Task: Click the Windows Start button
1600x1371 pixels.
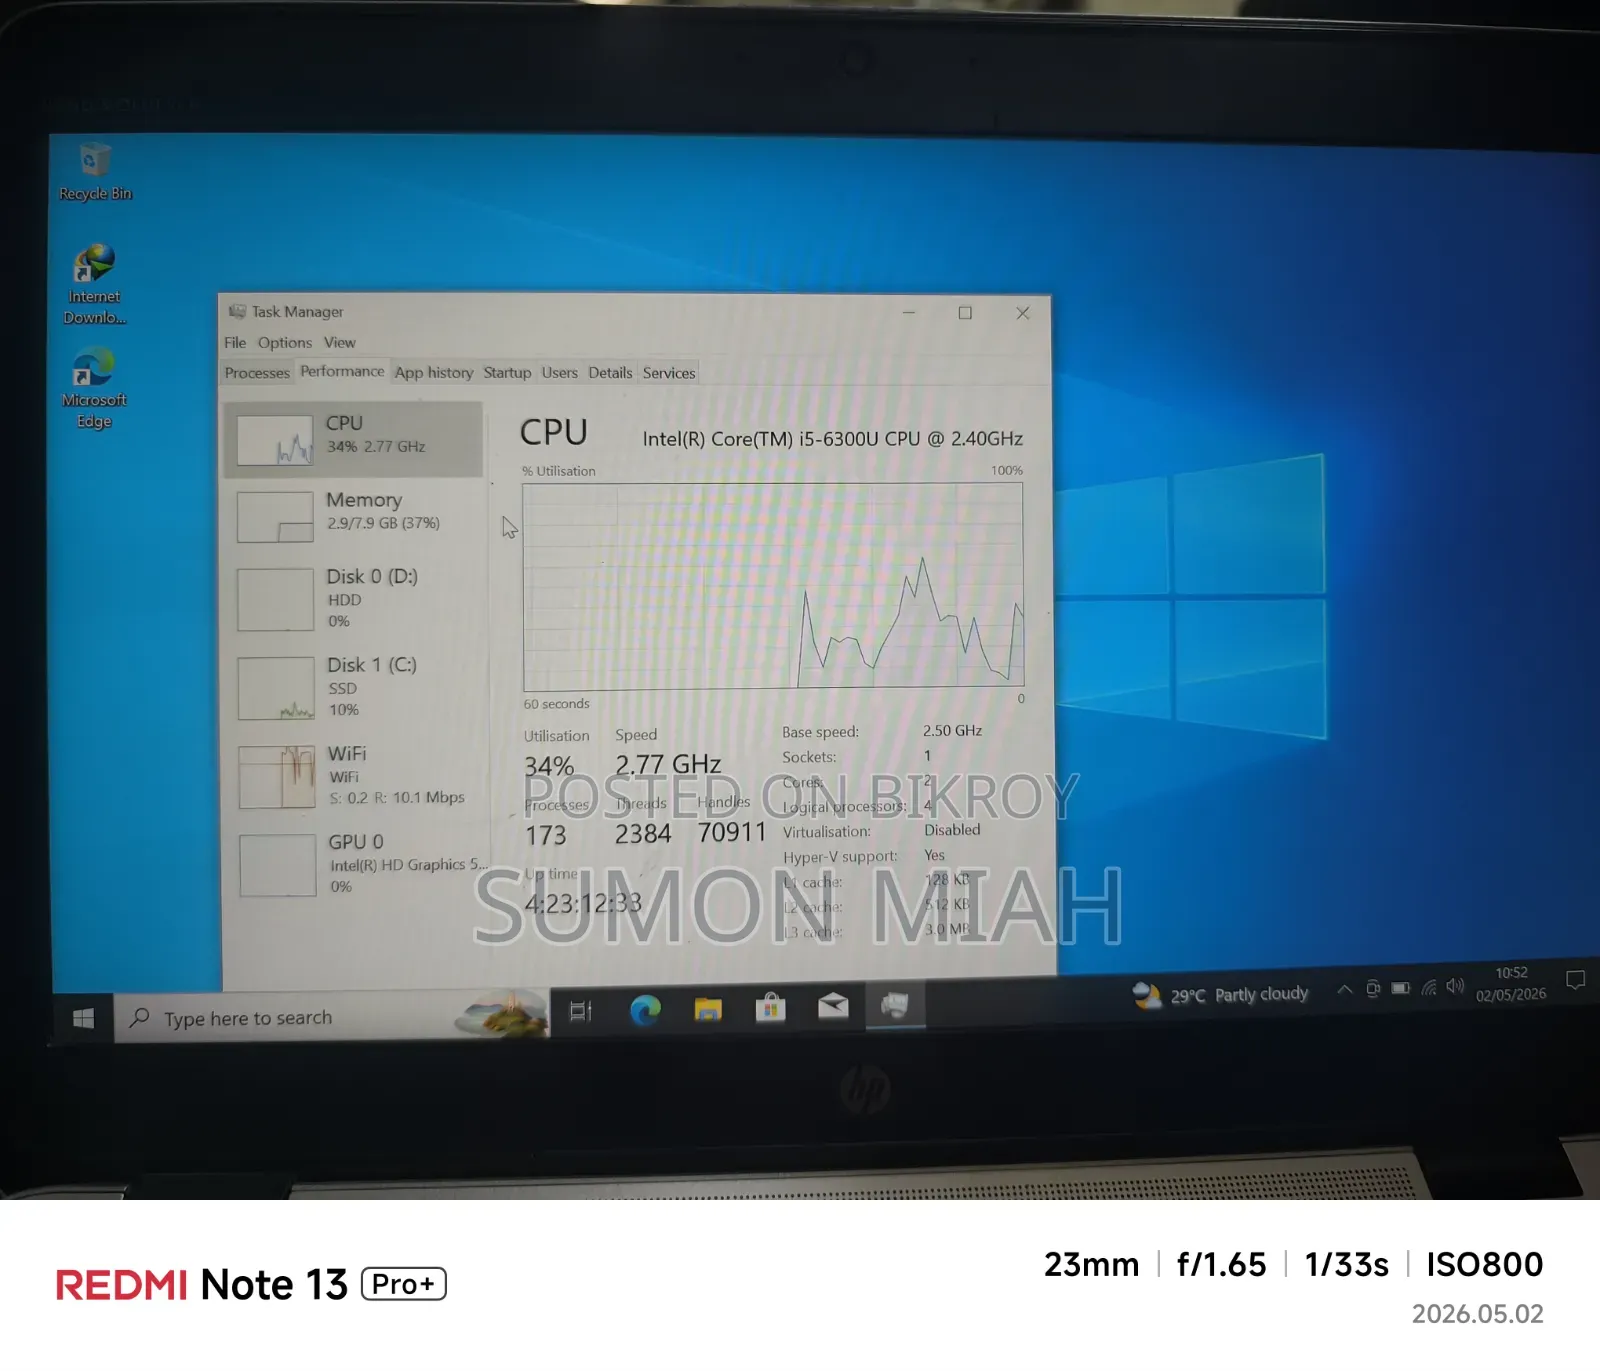Action: pyautogui.click(x=84, y=1018)
